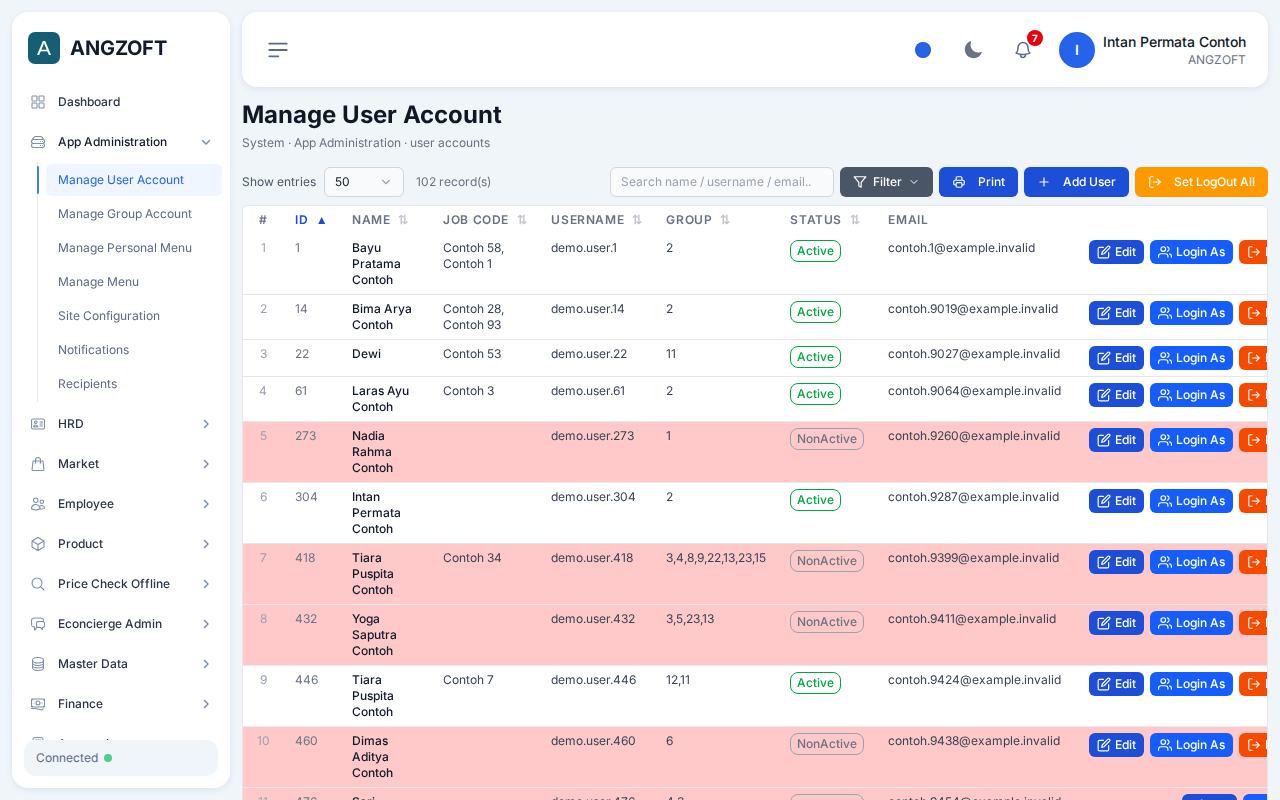Click the Master Data database icon

tap(38, 664)
